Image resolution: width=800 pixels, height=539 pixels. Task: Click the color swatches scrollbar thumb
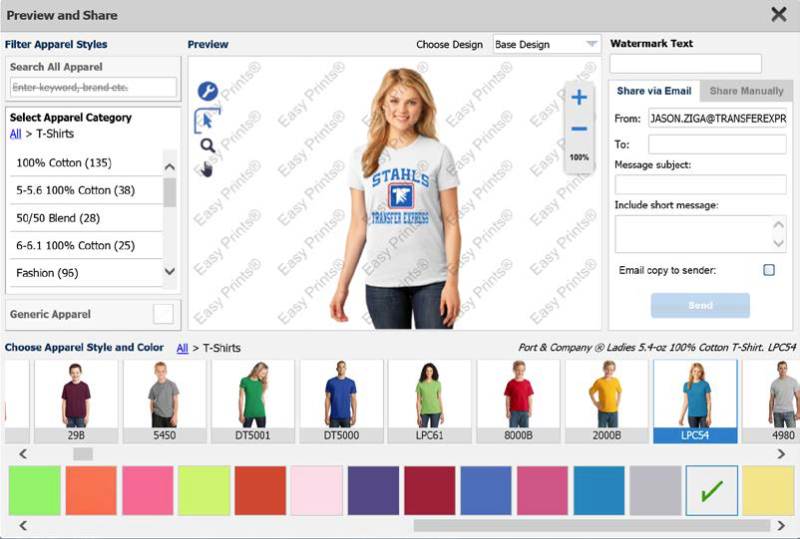click(x=592, y=525)
